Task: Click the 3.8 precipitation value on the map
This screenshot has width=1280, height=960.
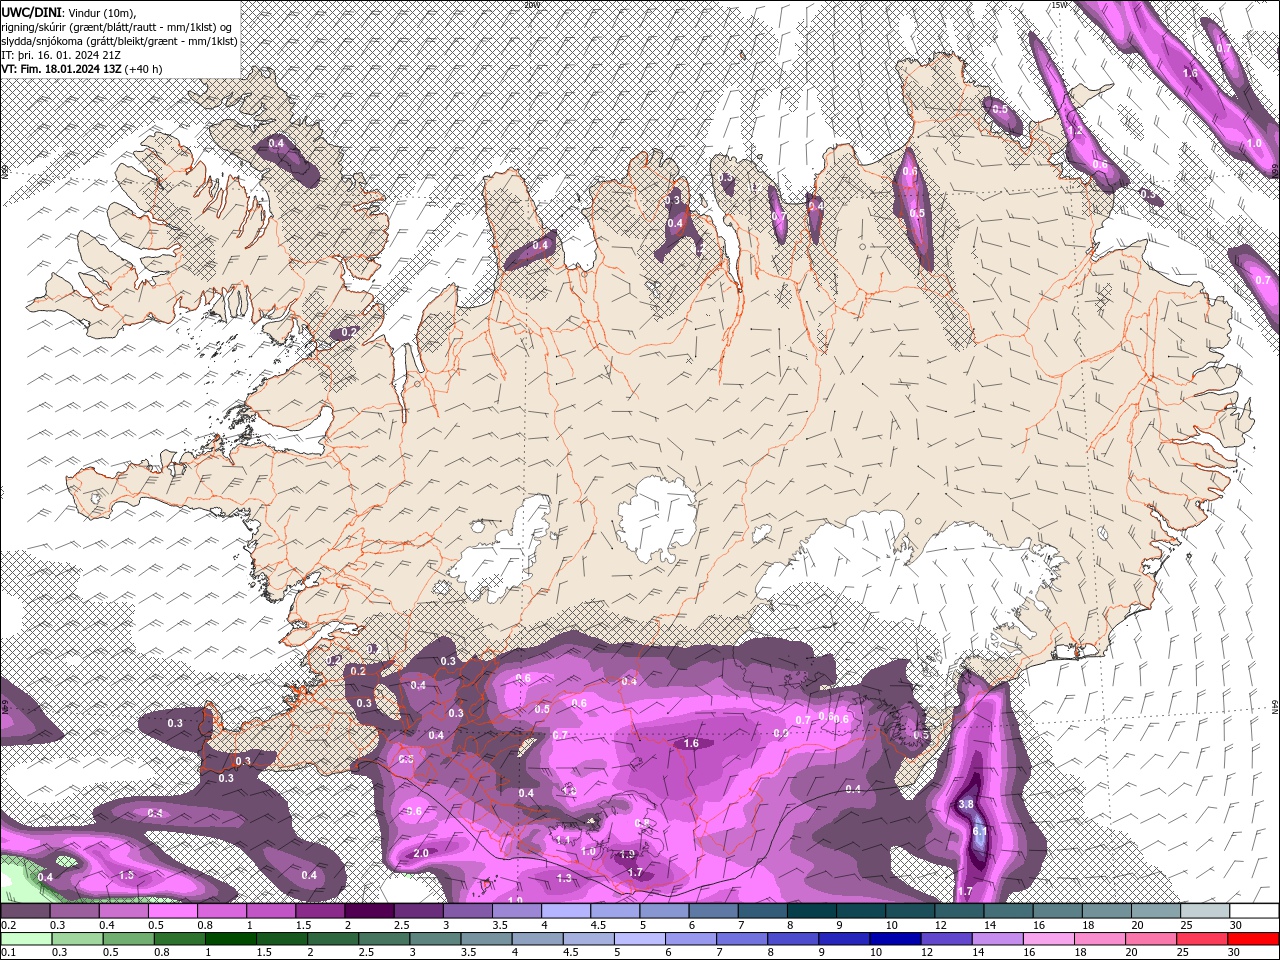Action: 966,804
